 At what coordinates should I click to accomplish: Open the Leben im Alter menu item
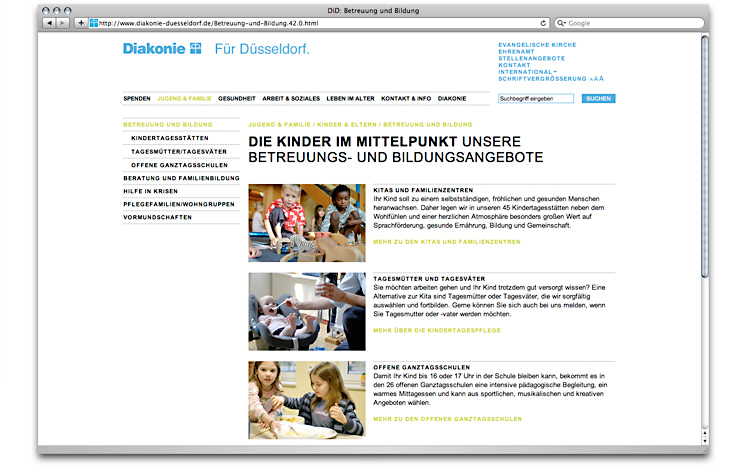[350, 98]
